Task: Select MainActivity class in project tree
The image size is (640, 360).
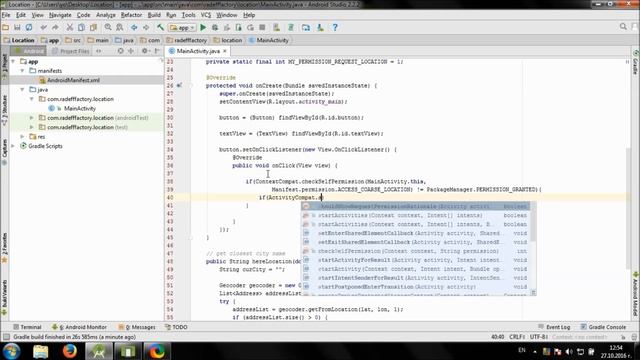Action: [x=80, y=108]
